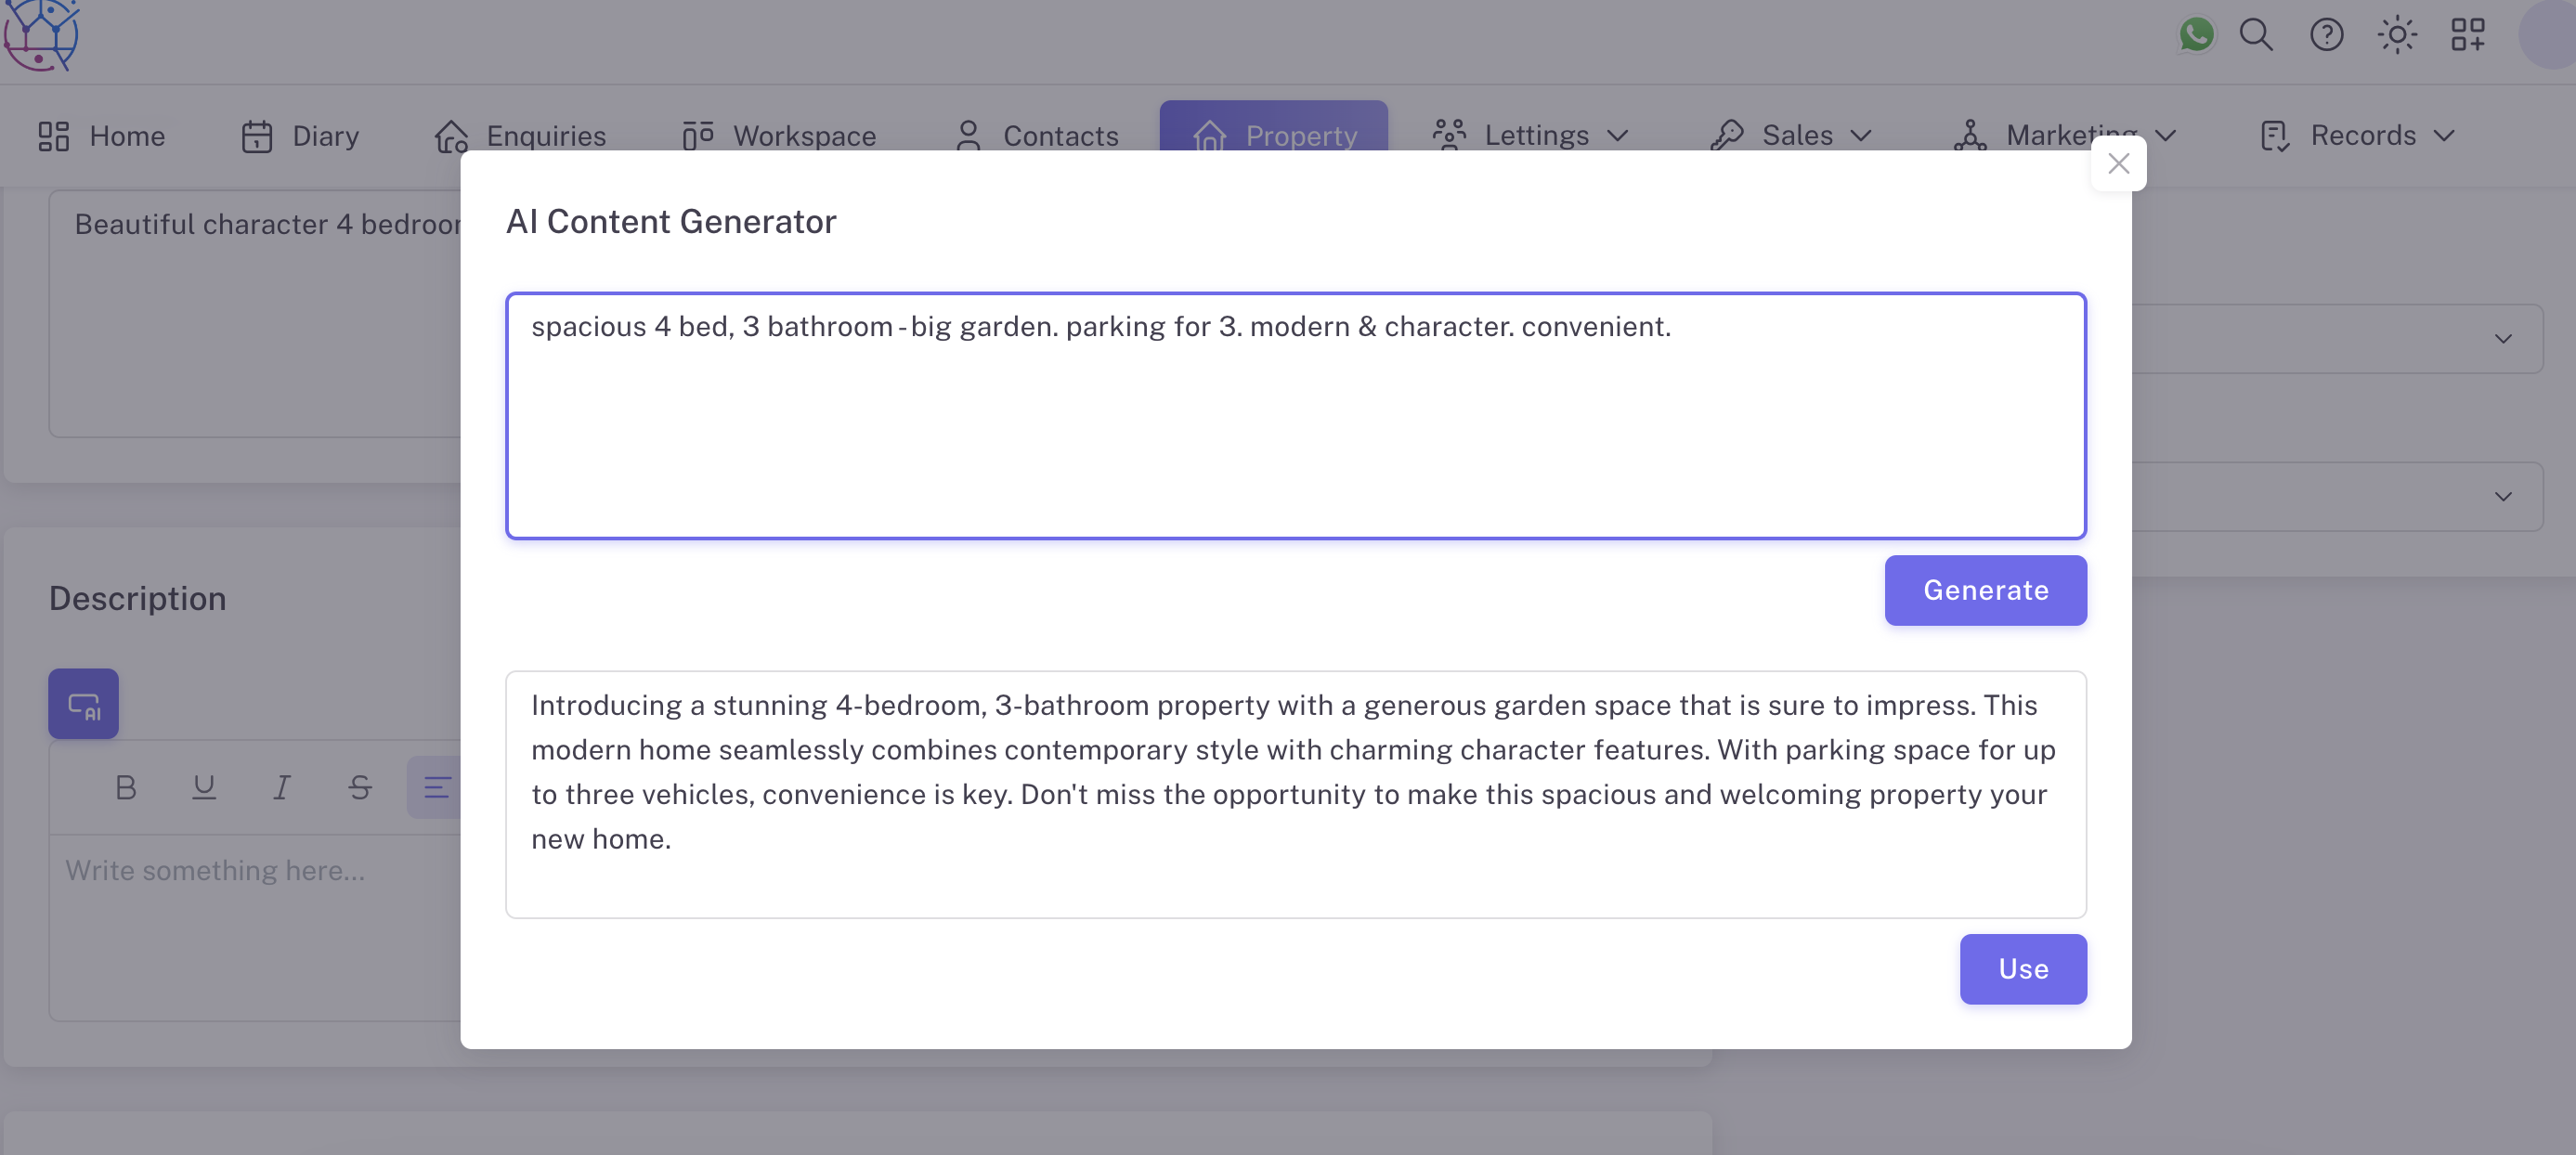Open the help question mark icon

point(2326,34)
